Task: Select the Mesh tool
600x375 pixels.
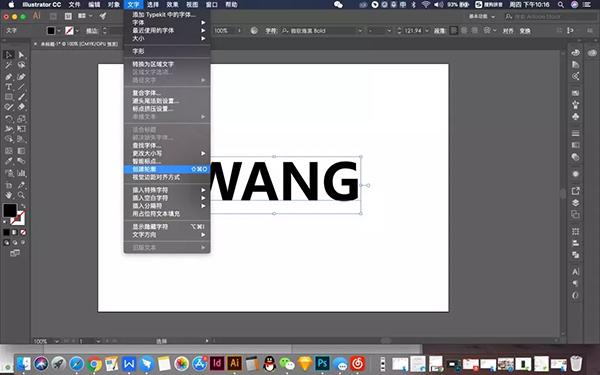Action: (x=9, y=151)
